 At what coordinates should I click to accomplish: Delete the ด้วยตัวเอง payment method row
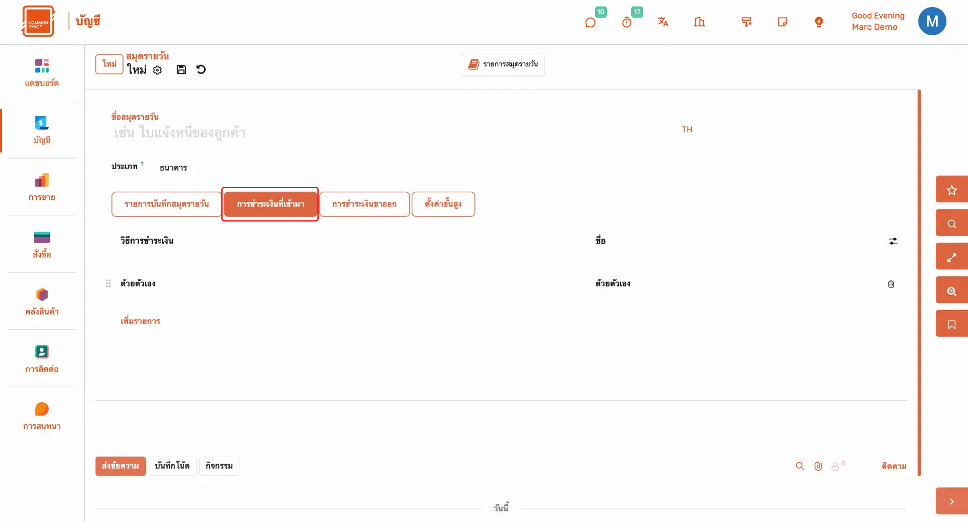pos(891,284)
